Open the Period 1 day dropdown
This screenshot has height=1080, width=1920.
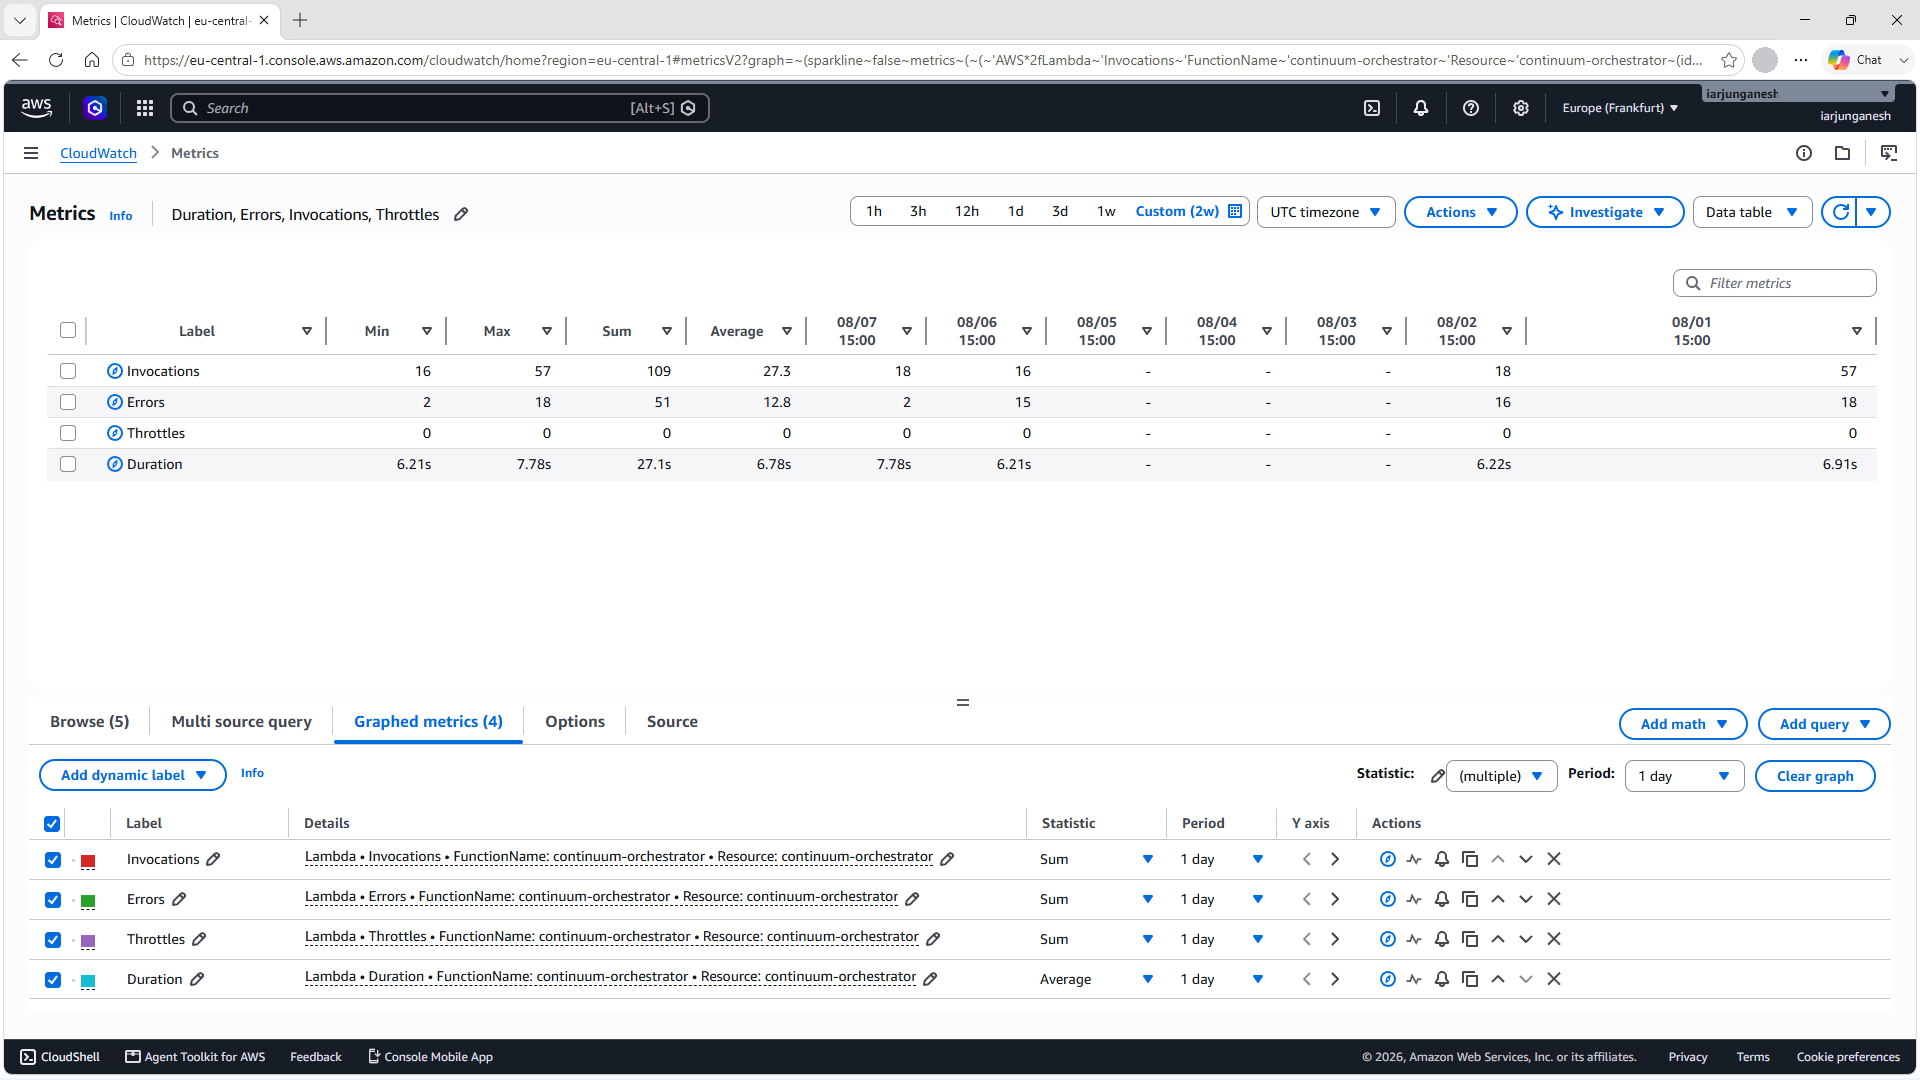point(1685,776)
